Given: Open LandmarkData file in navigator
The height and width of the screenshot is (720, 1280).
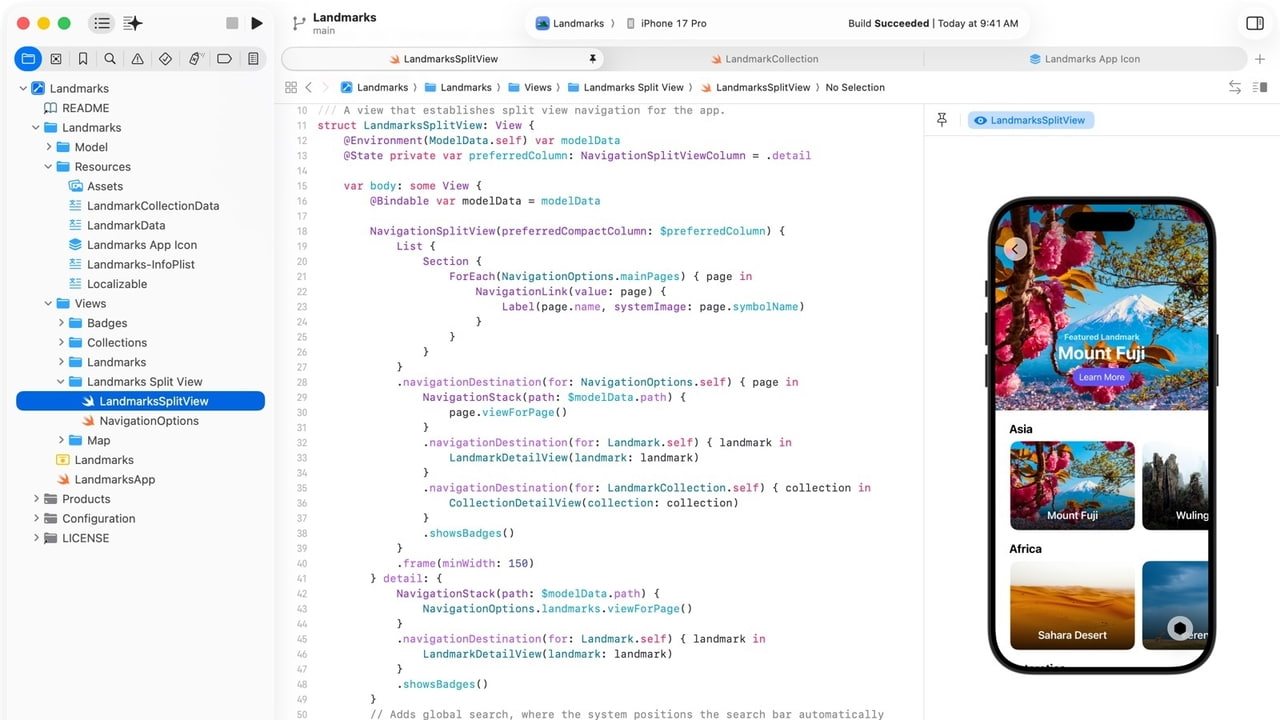Looking at the screenshot, I should pyautogui.click(x=116, y=225).
